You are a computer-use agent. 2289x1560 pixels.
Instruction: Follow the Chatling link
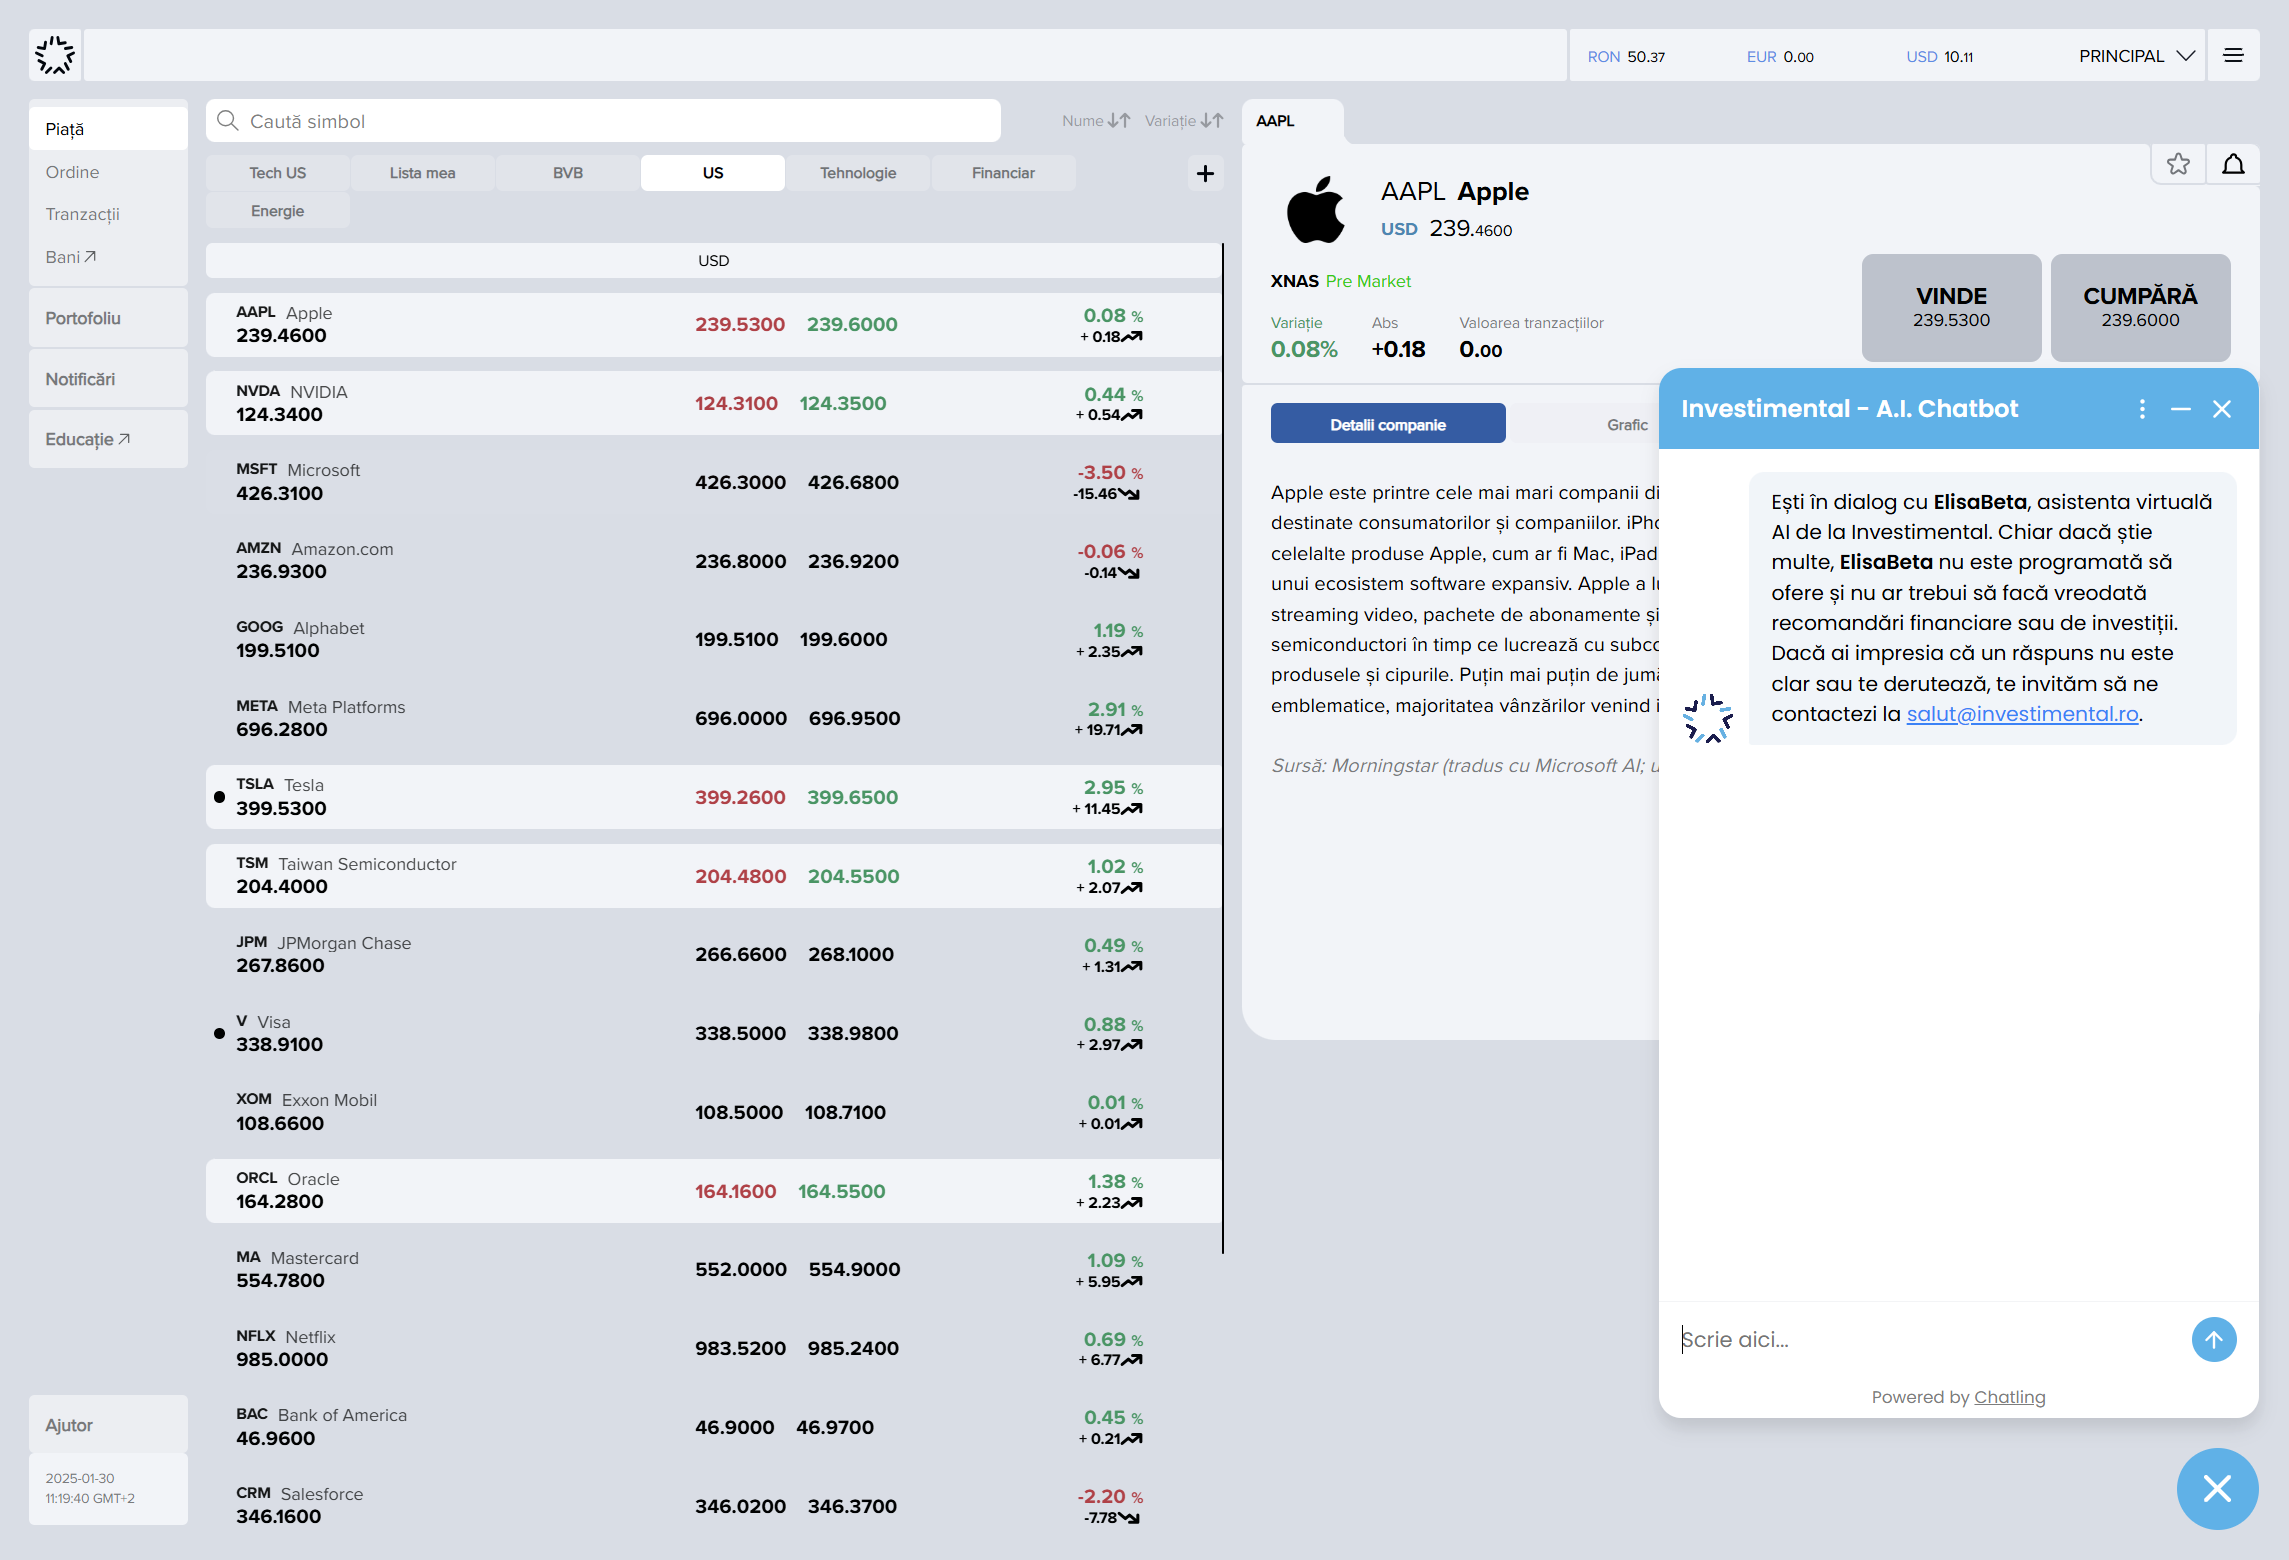2009,1397
